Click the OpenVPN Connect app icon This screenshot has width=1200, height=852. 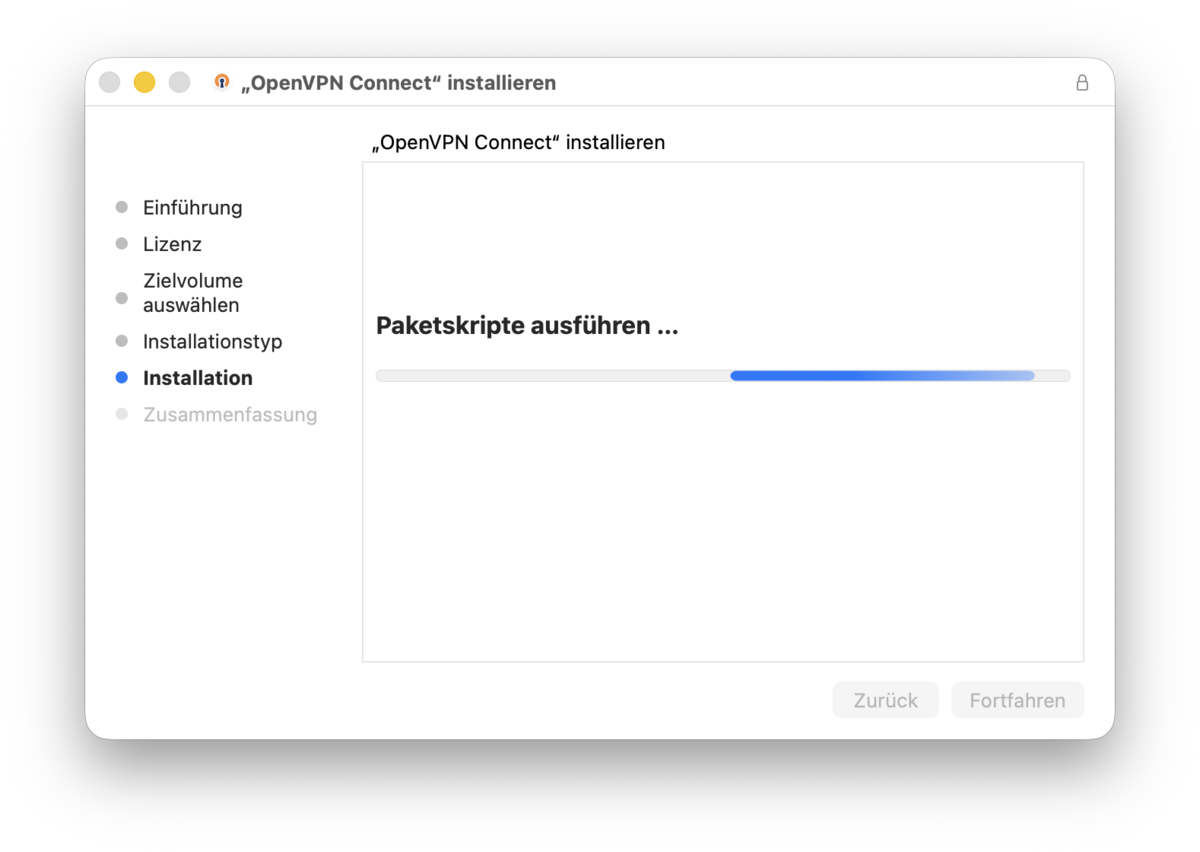click(x=222, y=82)
